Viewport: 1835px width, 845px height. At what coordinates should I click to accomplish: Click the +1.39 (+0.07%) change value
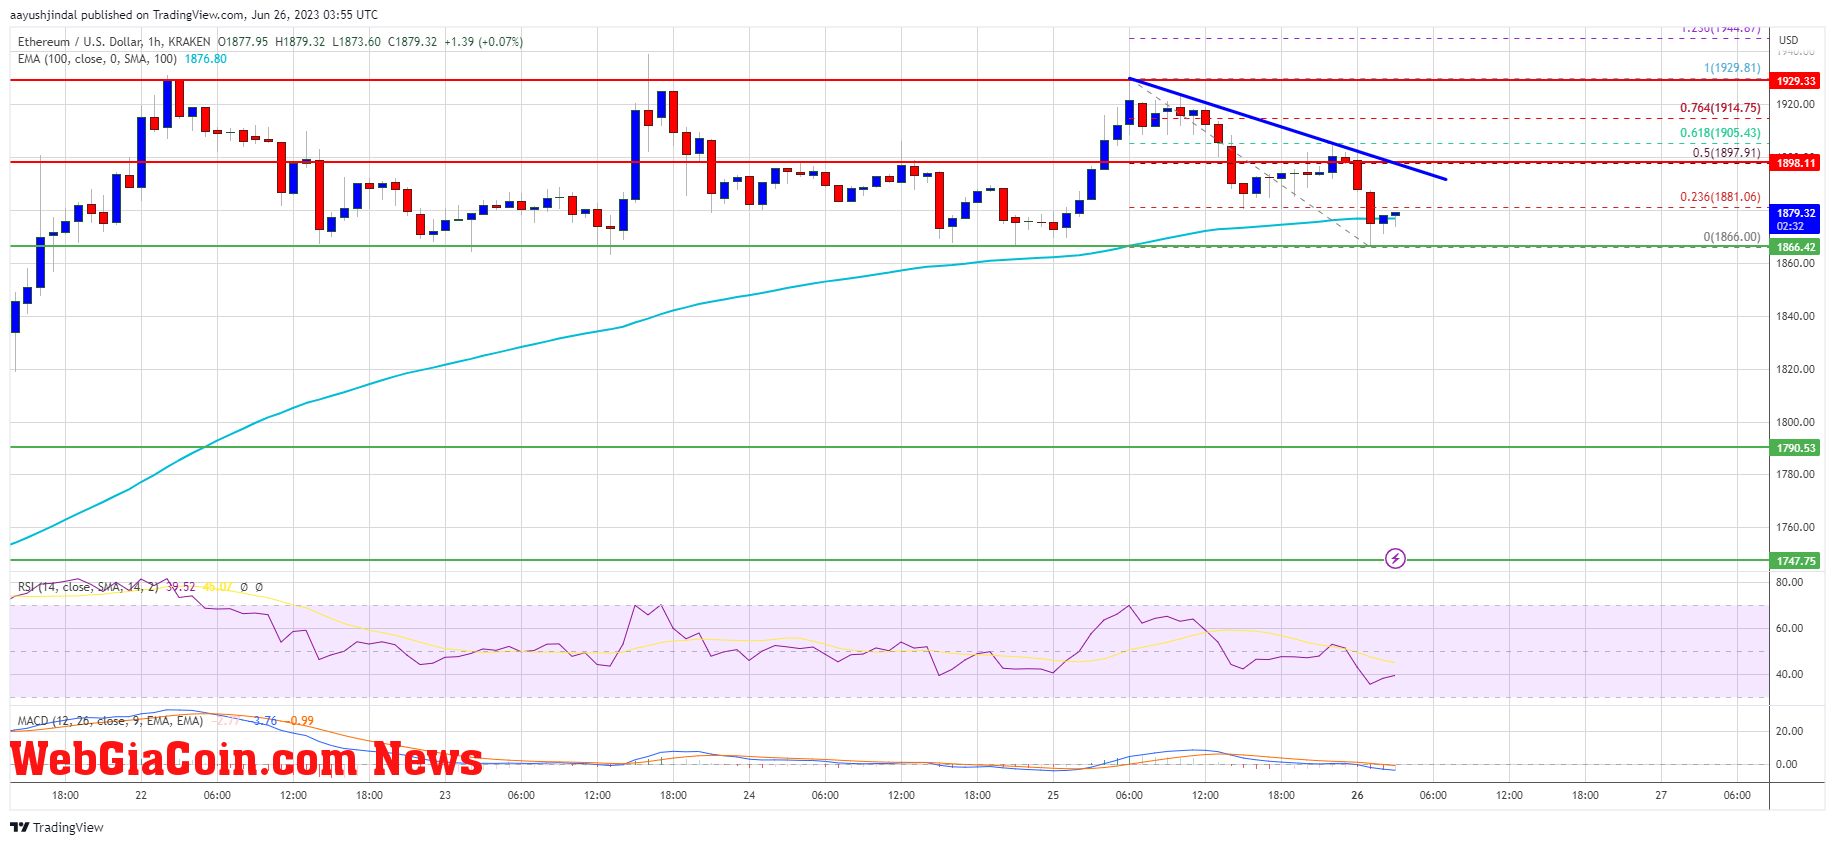[x=483, y=42]
